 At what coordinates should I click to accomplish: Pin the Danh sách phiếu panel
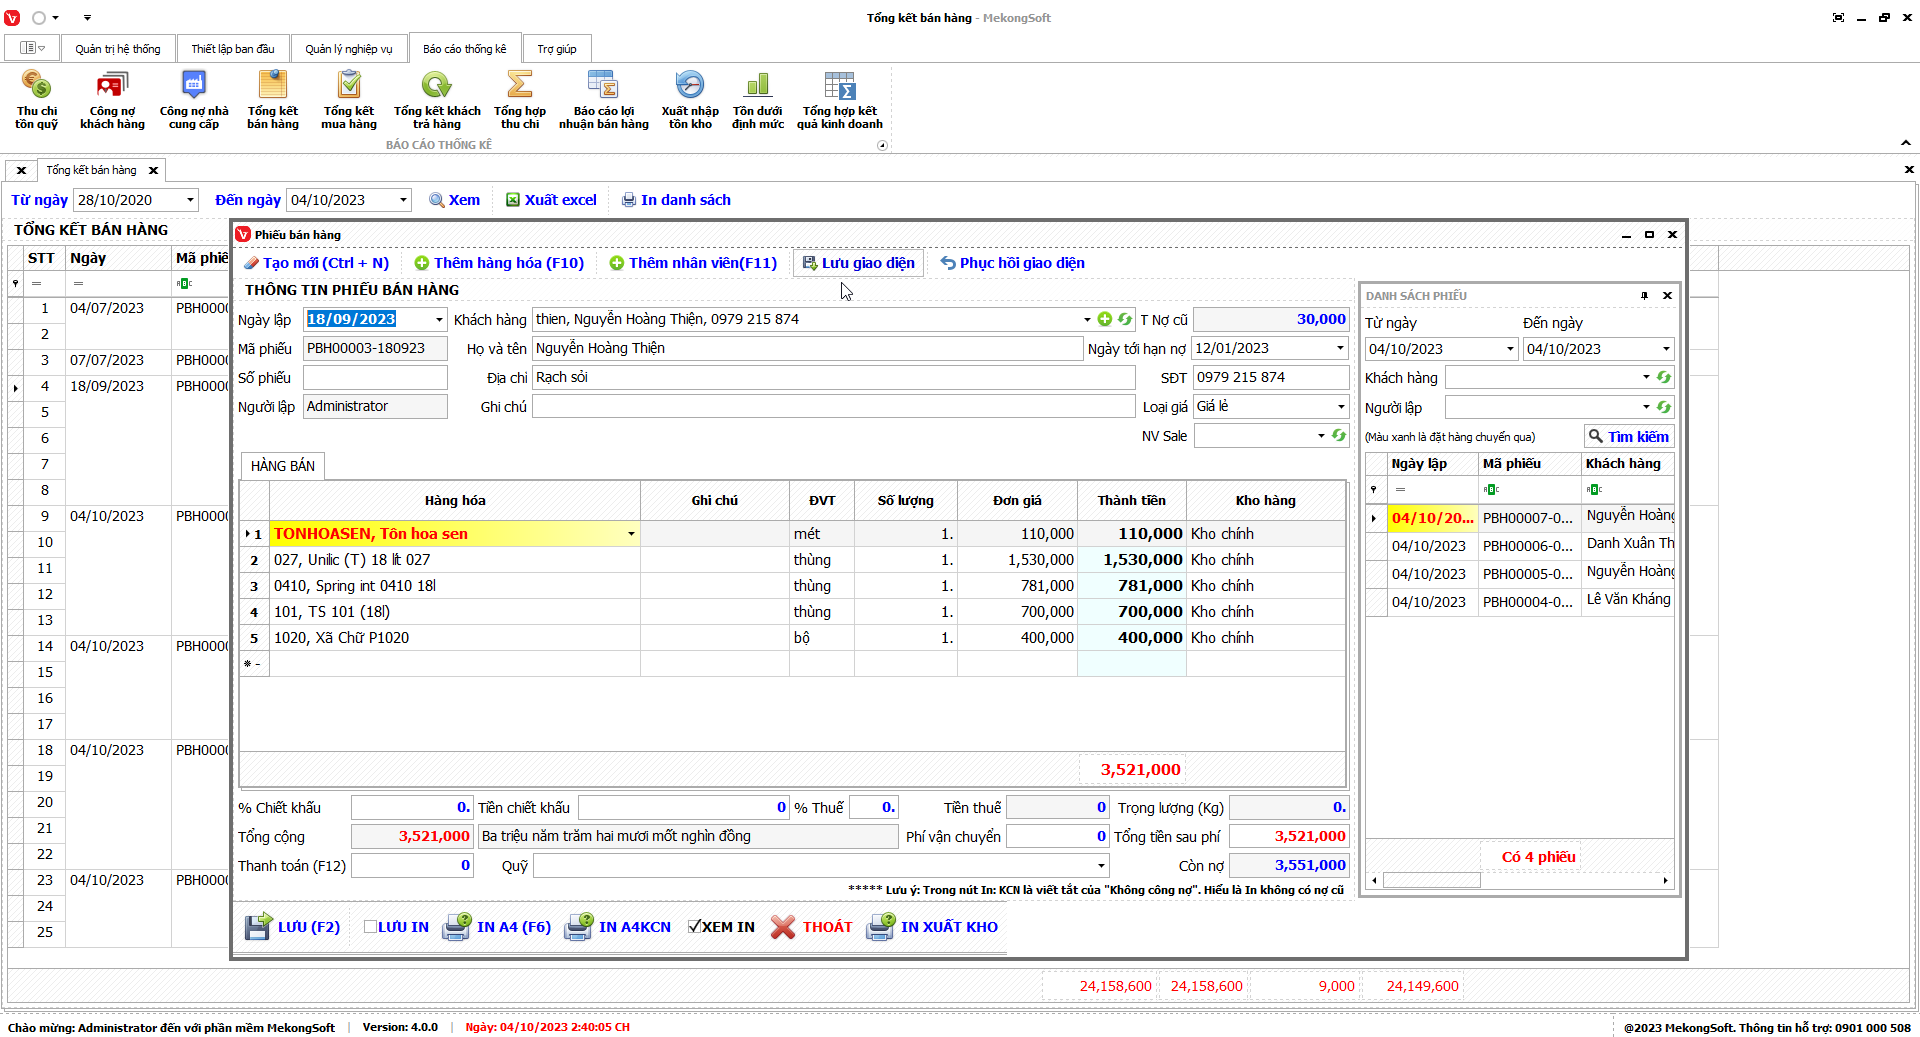(1644, 296)
